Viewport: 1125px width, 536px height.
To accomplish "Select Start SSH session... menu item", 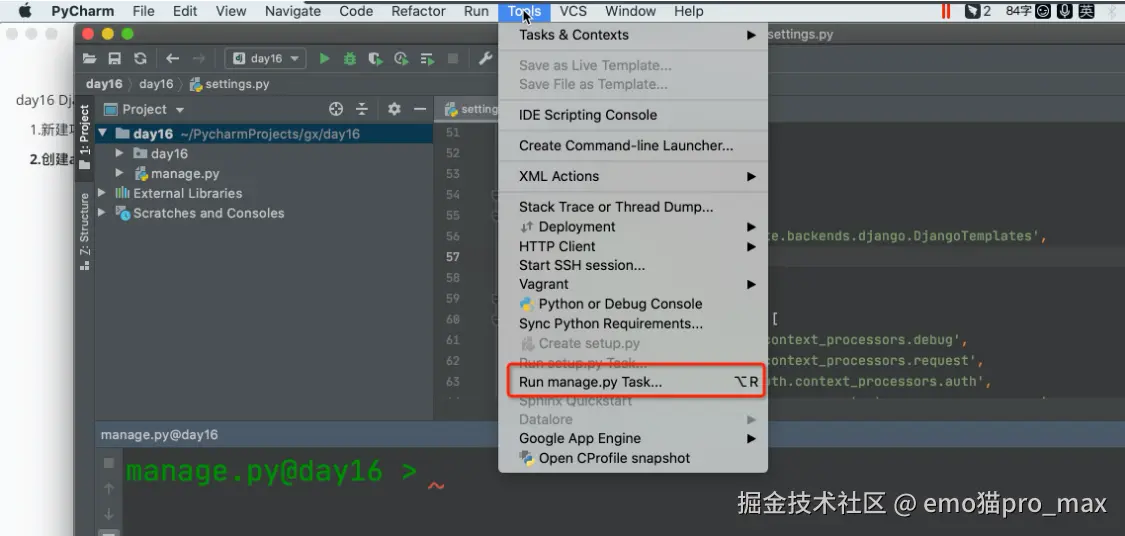I will [x=633, y=265].
